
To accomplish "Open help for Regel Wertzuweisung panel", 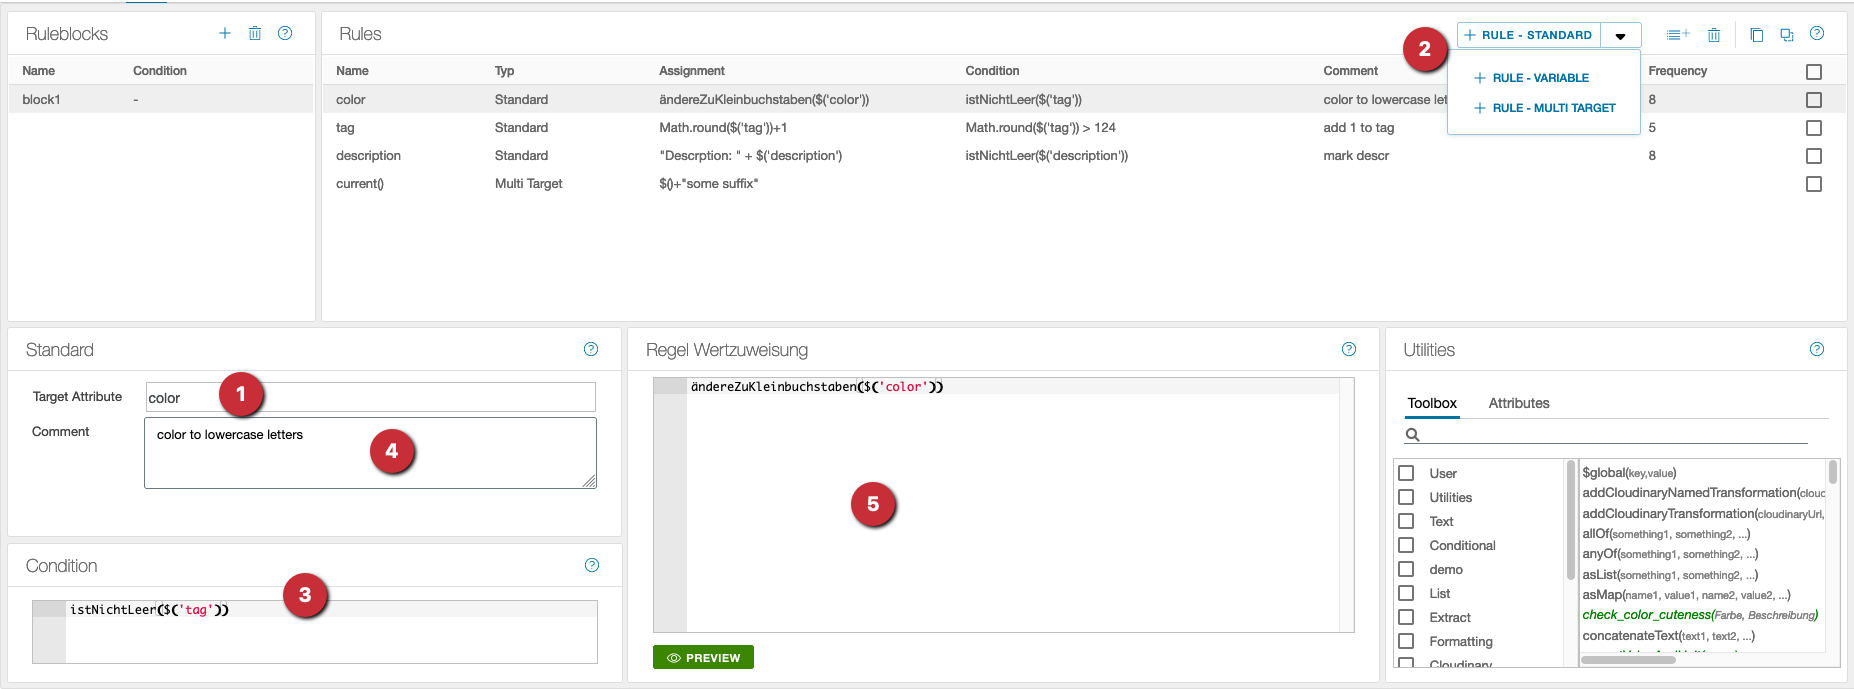I will click(1349, 349).
